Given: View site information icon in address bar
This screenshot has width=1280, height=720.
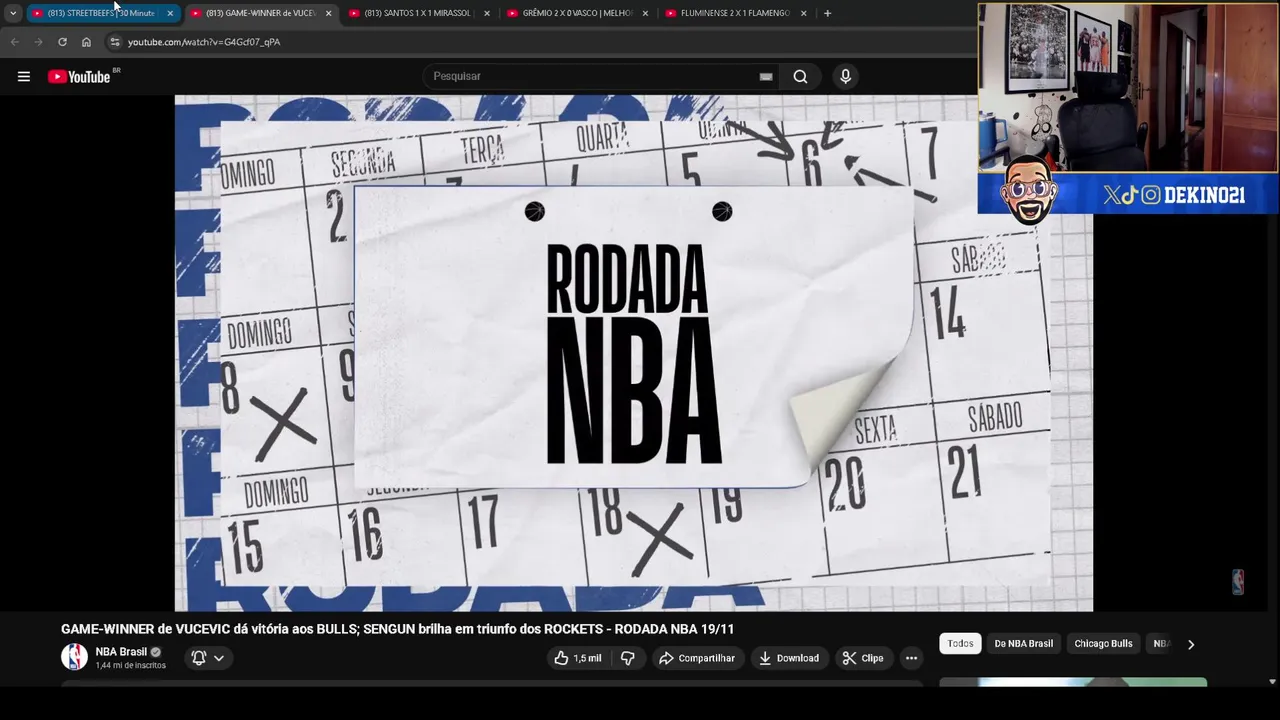Looking at the screenshot, I should pos(115,42).
